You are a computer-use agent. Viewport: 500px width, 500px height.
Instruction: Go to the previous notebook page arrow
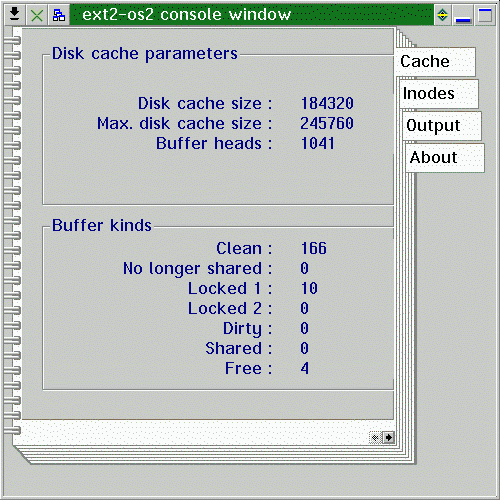click(375, 437)
